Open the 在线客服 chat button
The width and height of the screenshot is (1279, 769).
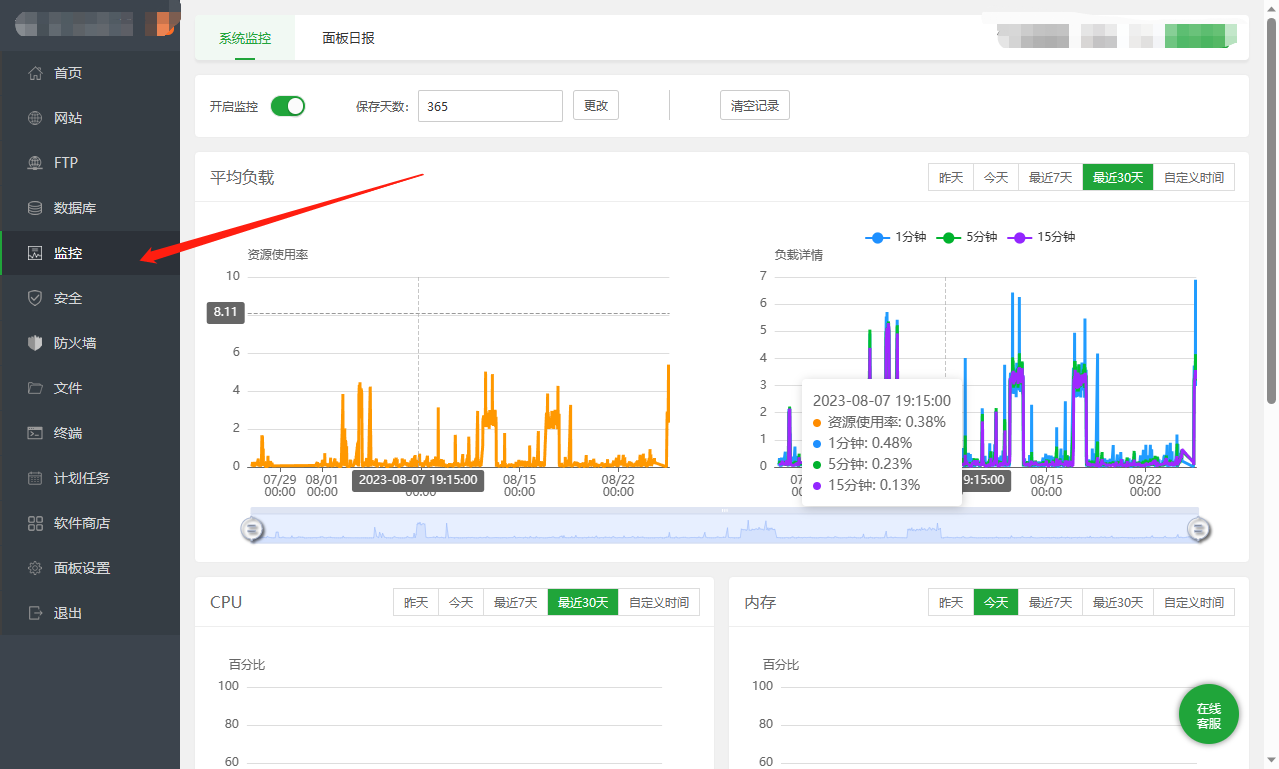1209,715
